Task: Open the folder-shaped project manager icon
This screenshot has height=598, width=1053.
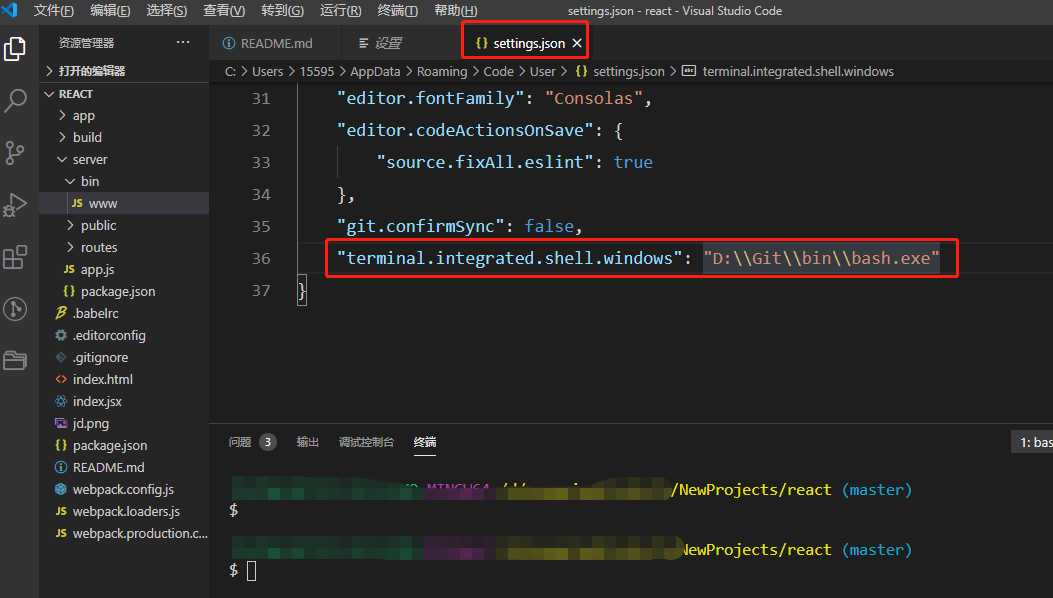Action: 15,360
